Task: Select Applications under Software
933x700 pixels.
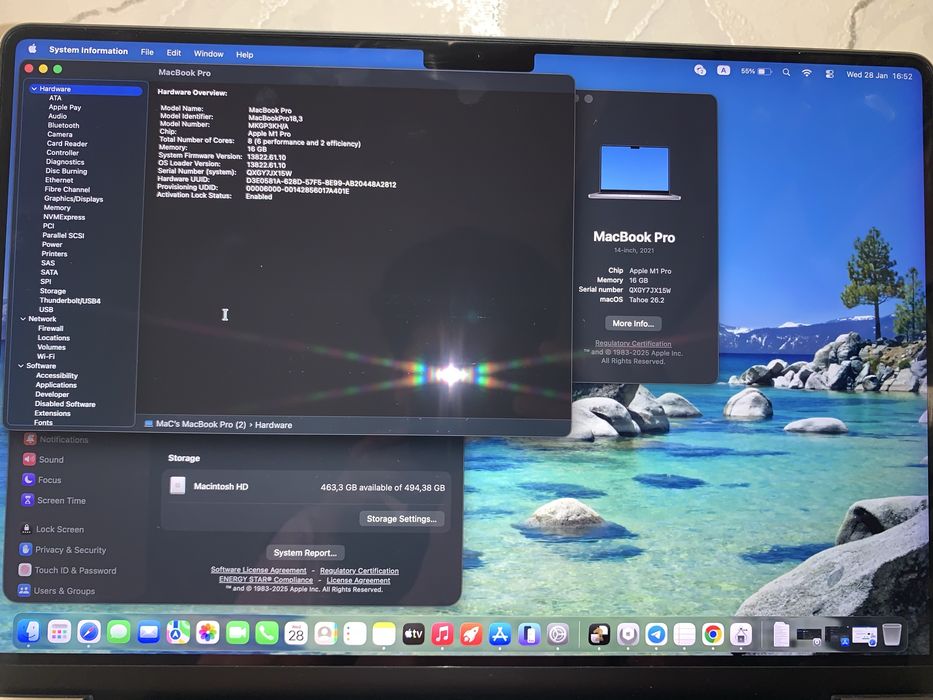Action: [56, 385]
